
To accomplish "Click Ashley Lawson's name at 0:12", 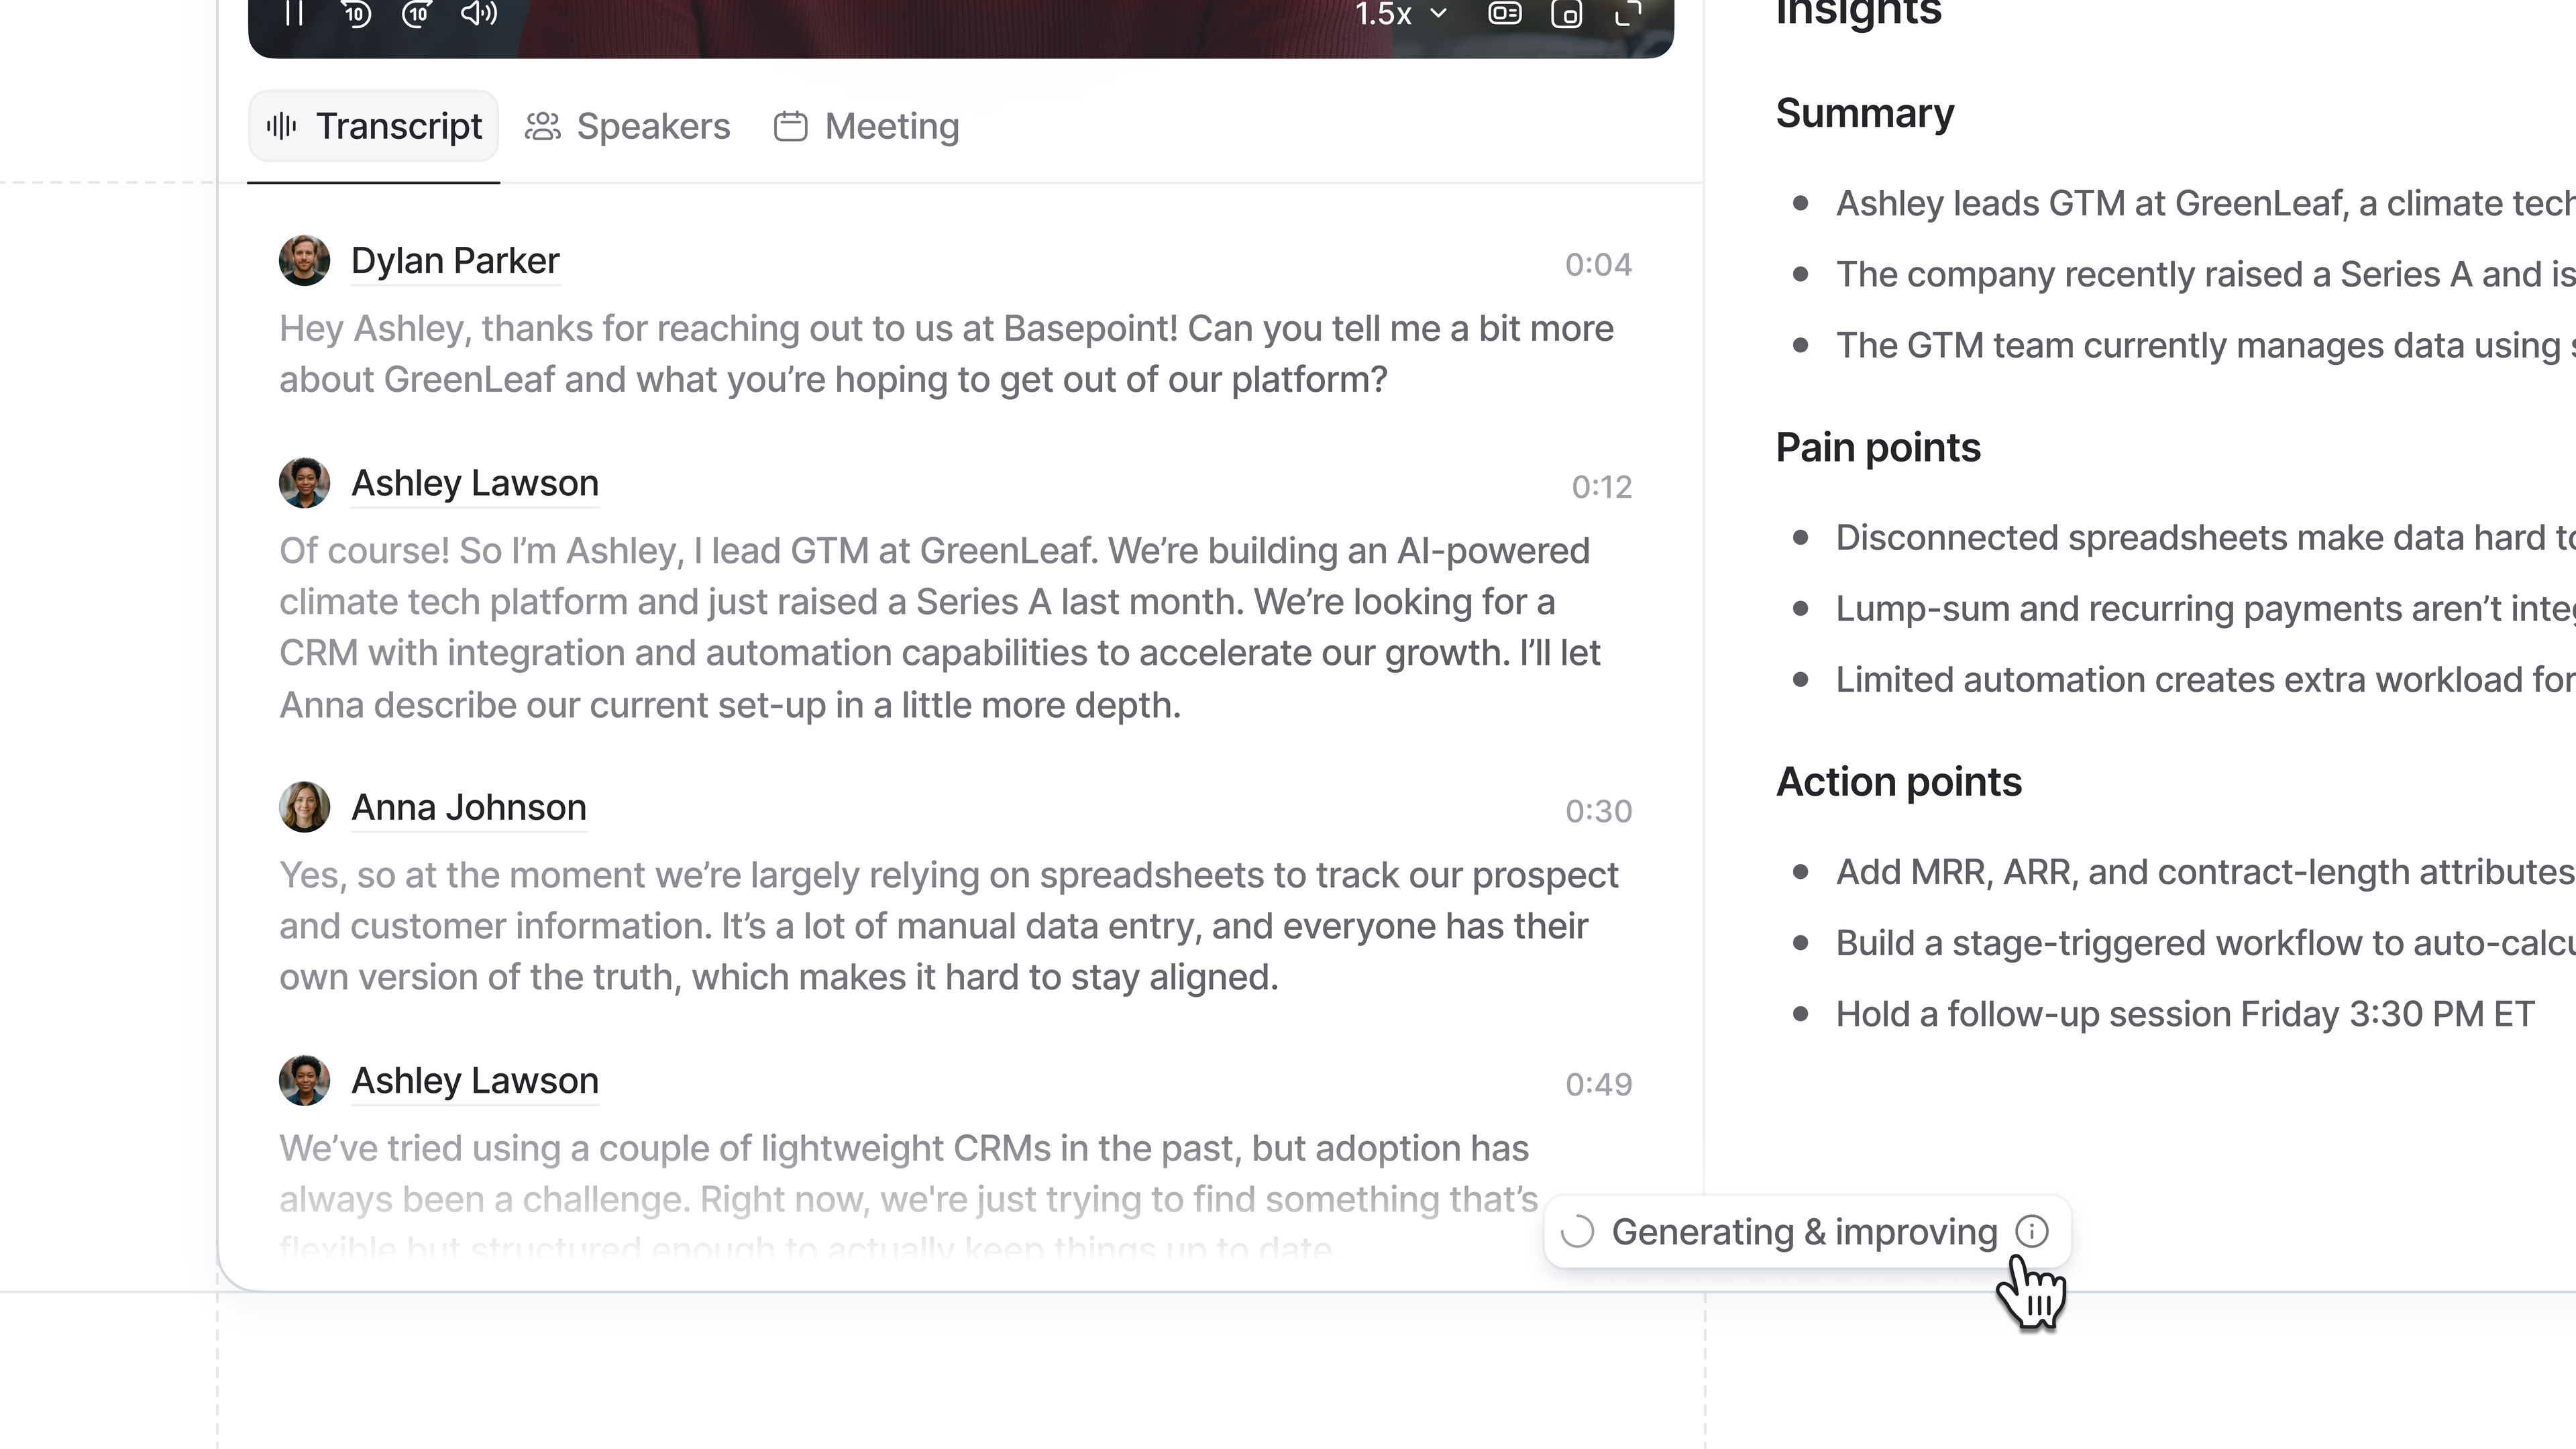I will point(475,483).
